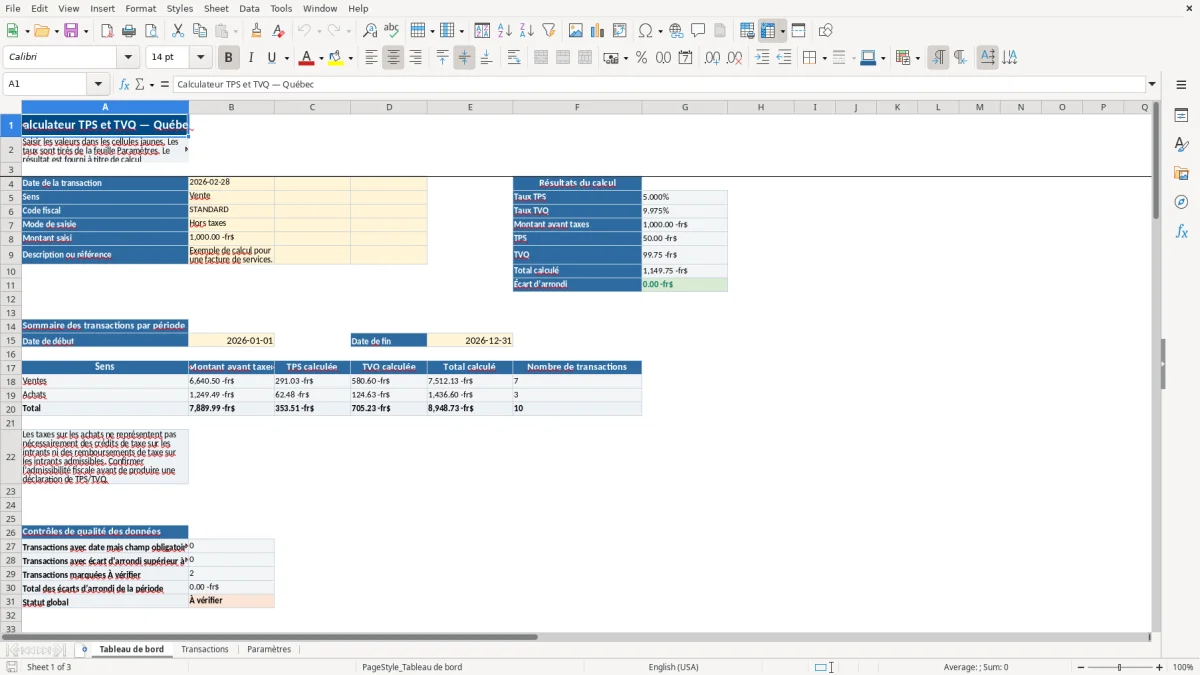Screen dimensions: 1200x675
Task: Switch to the Paramètres sheet tab
Action: coord(269,649)
